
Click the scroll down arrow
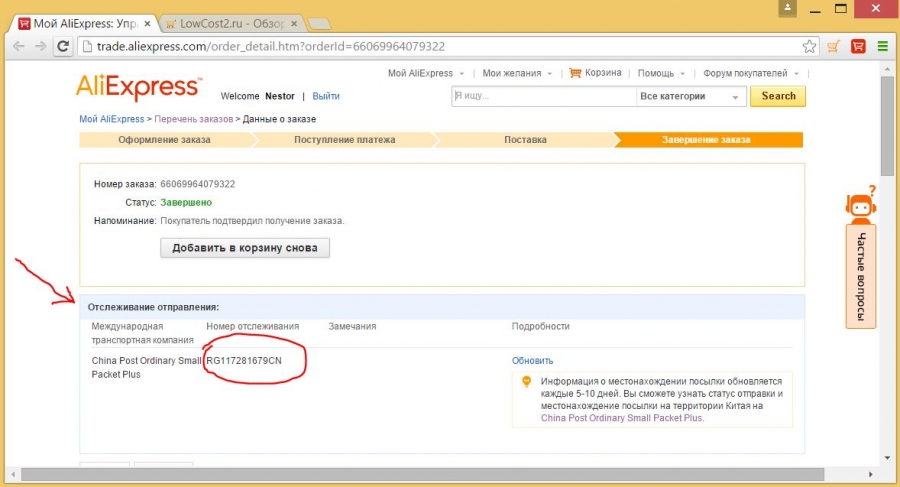click(887, 458)
